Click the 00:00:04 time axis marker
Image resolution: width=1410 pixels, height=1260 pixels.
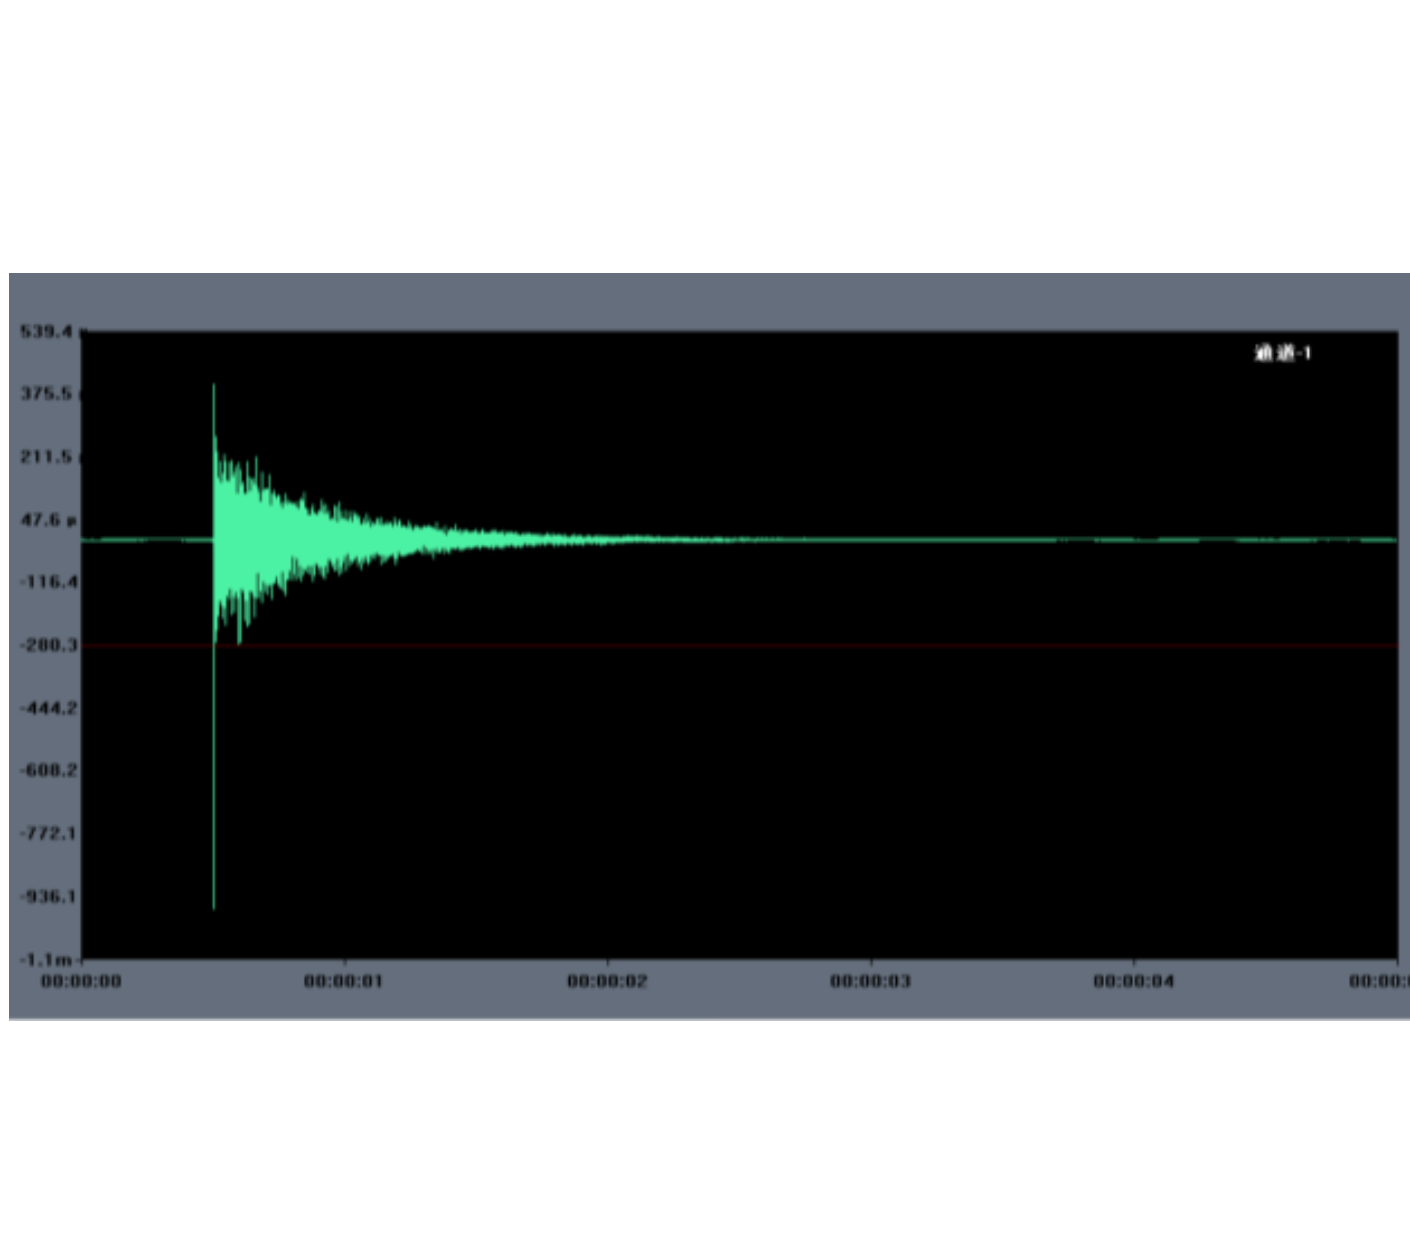[1133, 981]
